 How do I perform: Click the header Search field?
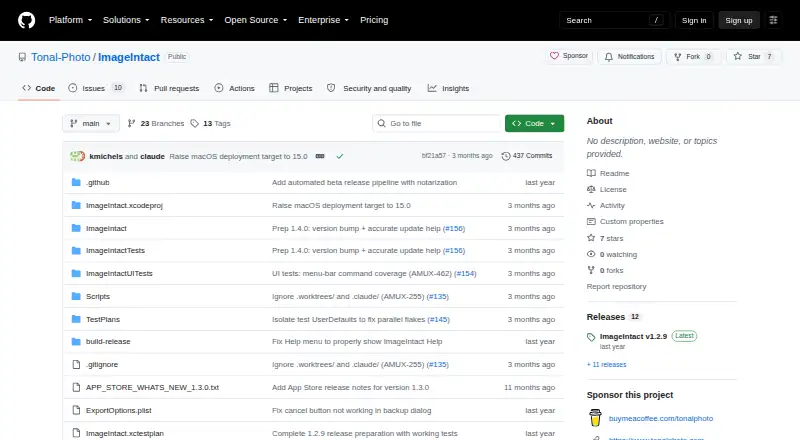point(614,20)
